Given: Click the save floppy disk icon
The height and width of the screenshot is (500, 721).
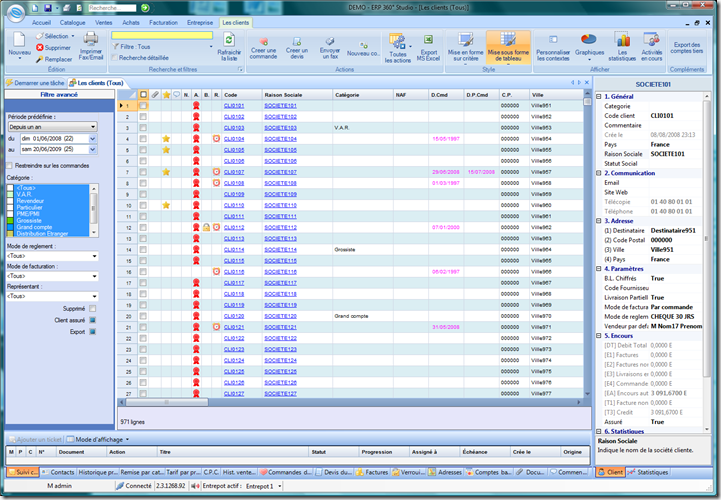Looking at the screenshot, I should coord(47,8).
